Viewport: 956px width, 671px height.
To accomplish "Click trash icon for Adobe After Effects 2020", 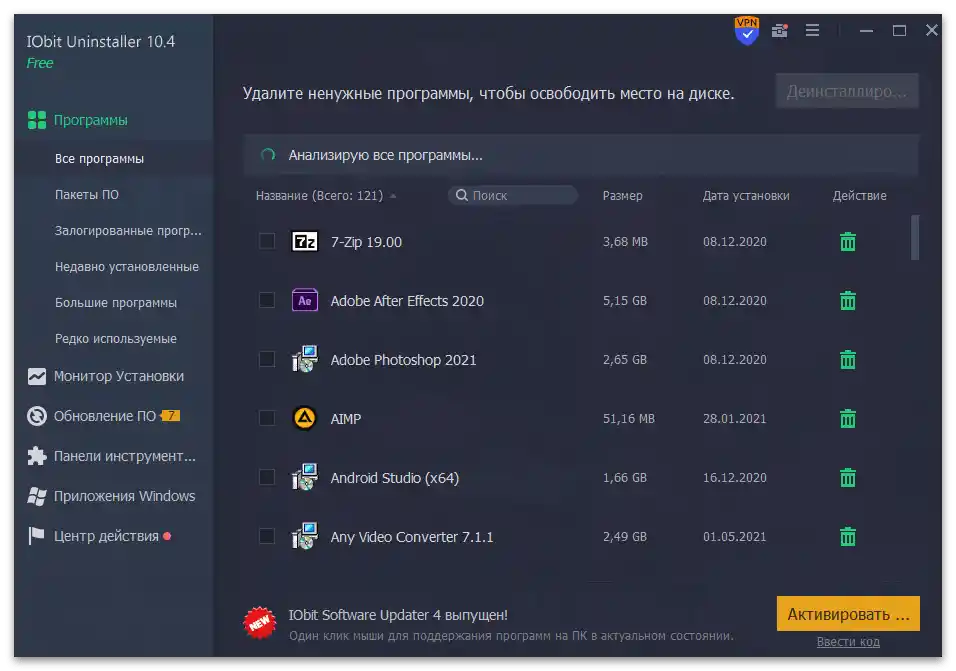I will click(847, 300).
